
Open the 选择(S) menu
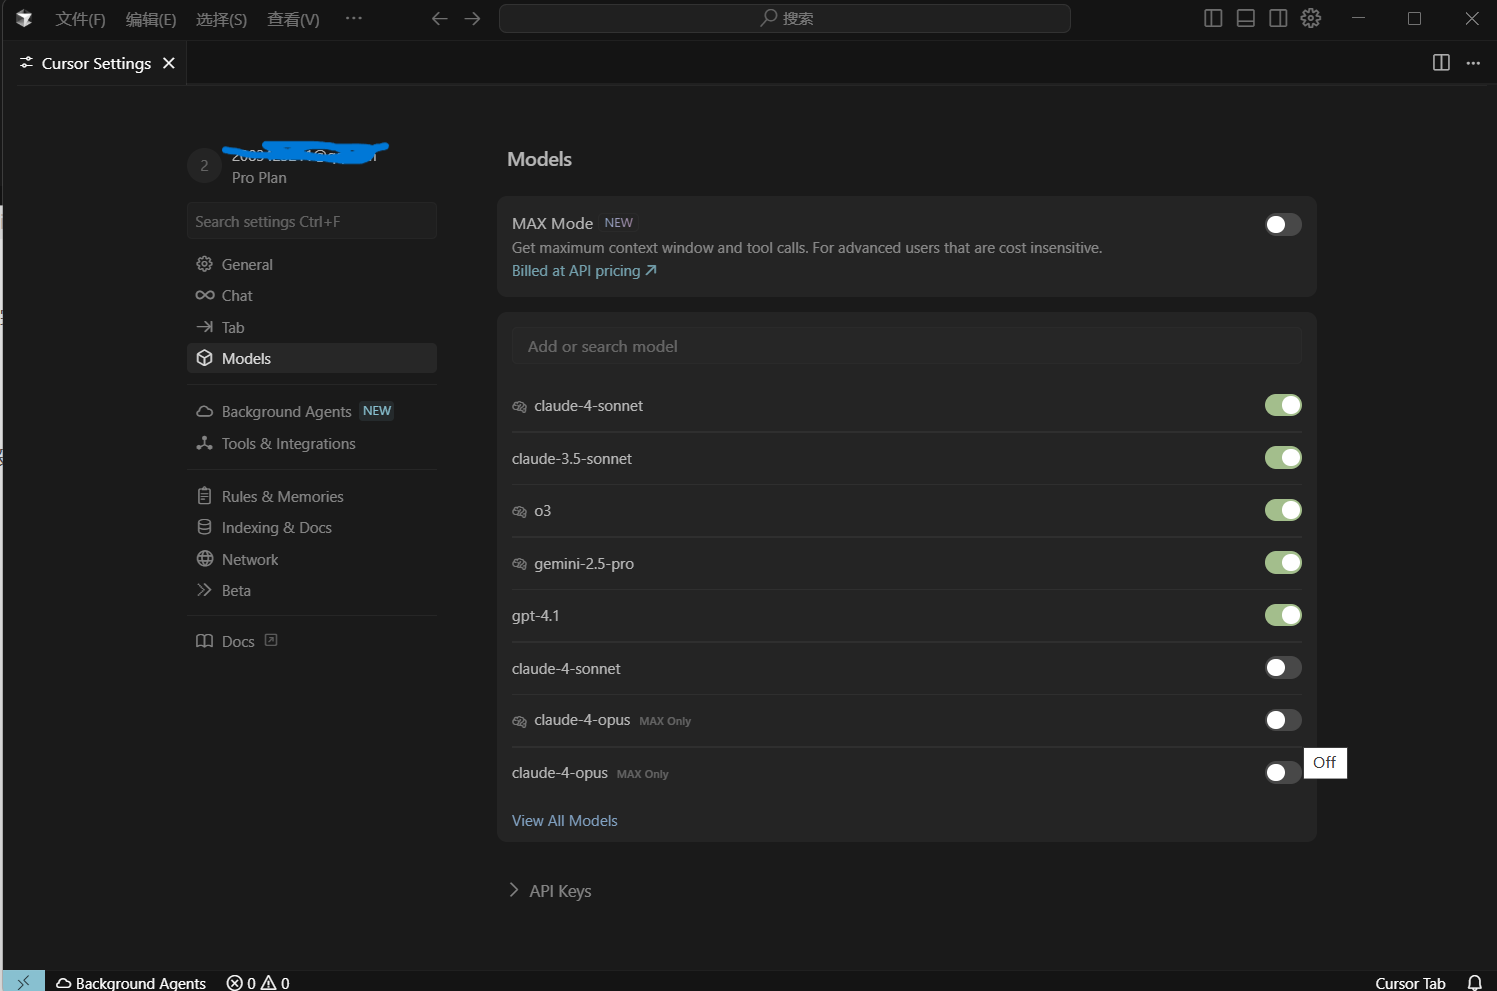pyautogui.click(x=221, y=19)
